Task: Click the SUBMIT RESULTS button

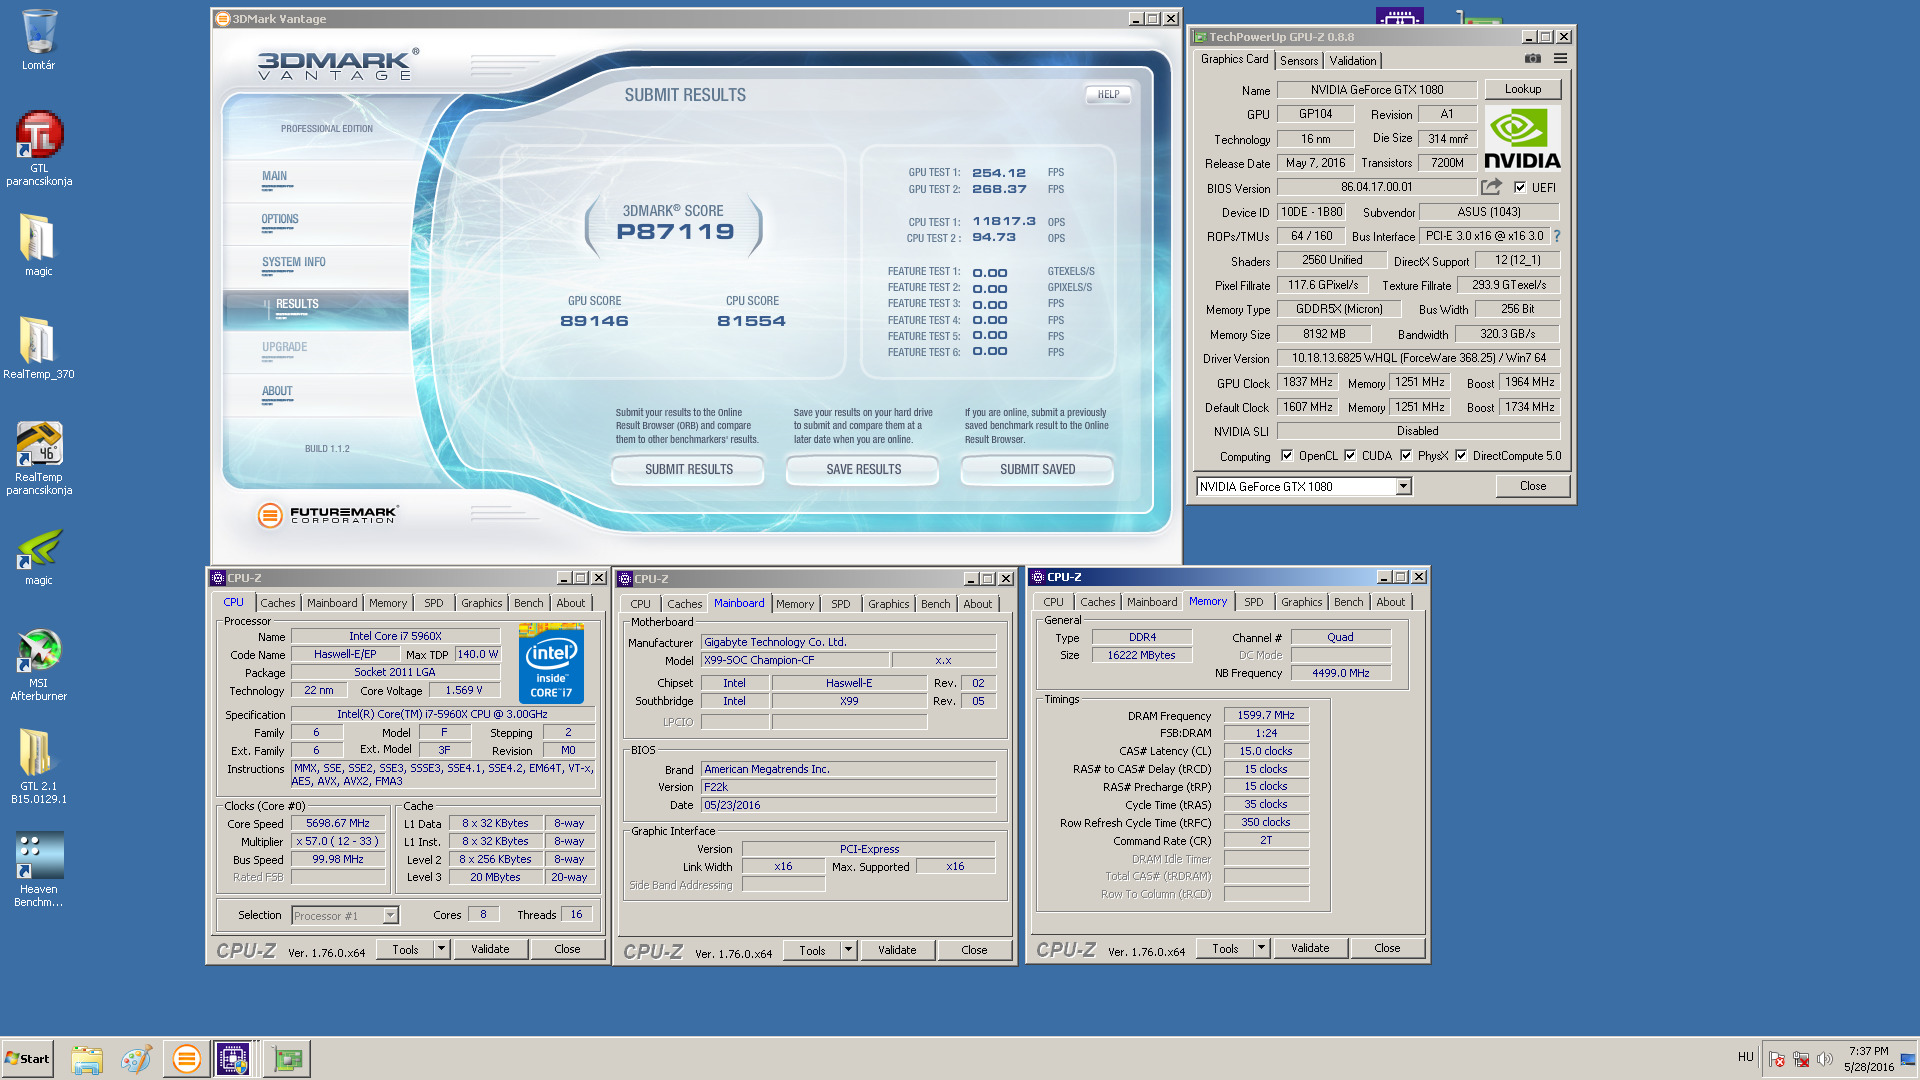Action: point(688,470)
